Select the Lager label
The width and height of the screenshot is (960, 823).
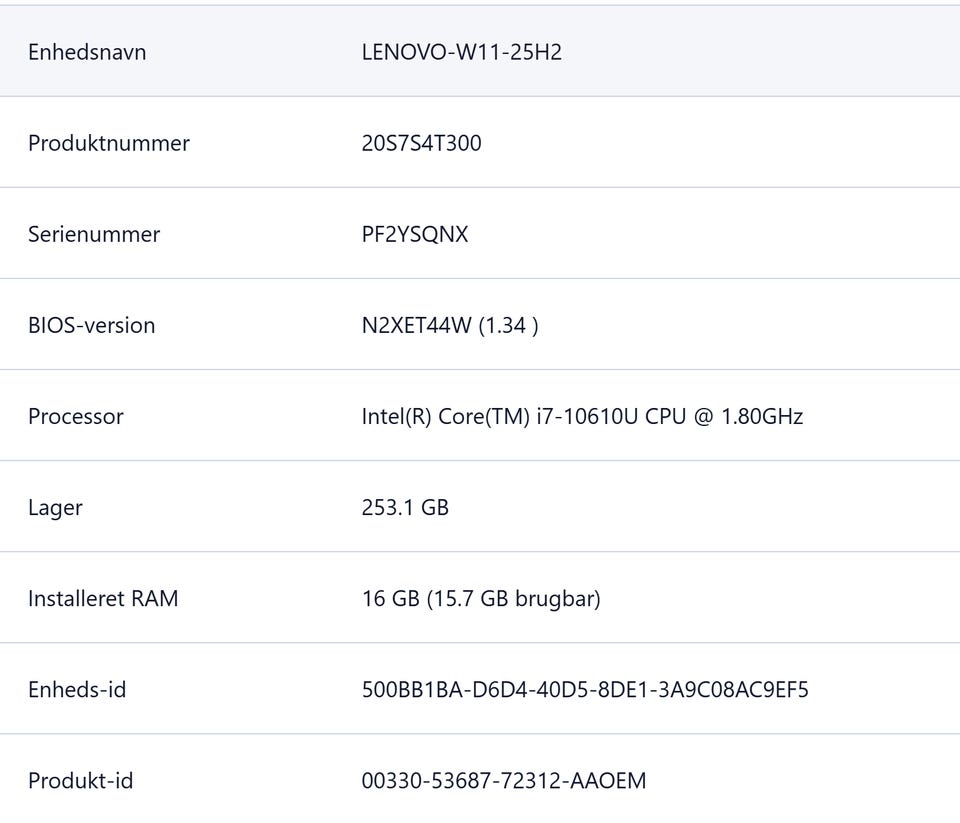[x=55, y=508]
